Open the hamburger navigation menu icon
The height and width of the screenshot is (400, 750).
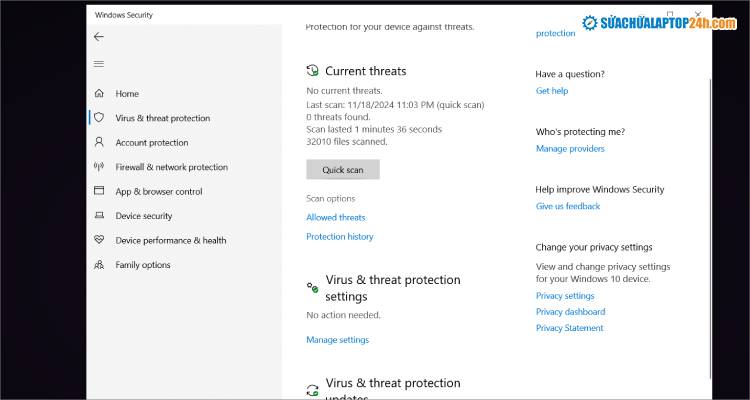pyautogui.click(x=98, y=64)
